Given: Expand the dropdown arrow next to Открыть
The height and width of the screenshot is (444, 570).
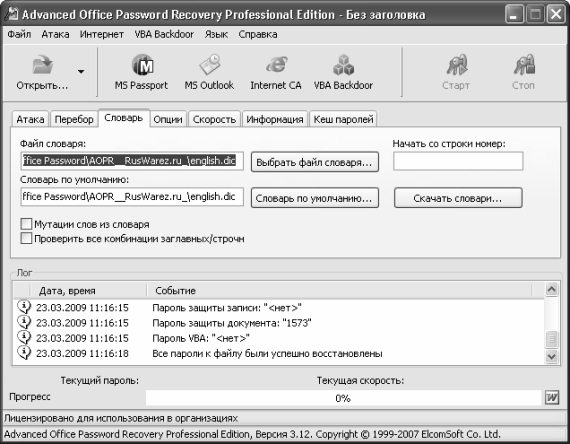Looking at the screenshot, I should (81, 71).
